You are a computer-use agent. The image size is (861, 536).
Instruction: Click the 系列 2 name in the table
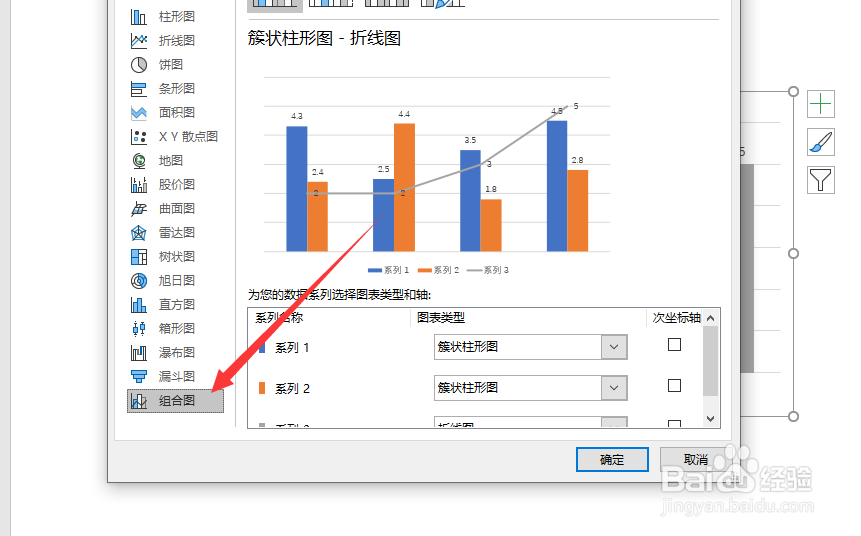pyautogui.click(x=292, y=389)
